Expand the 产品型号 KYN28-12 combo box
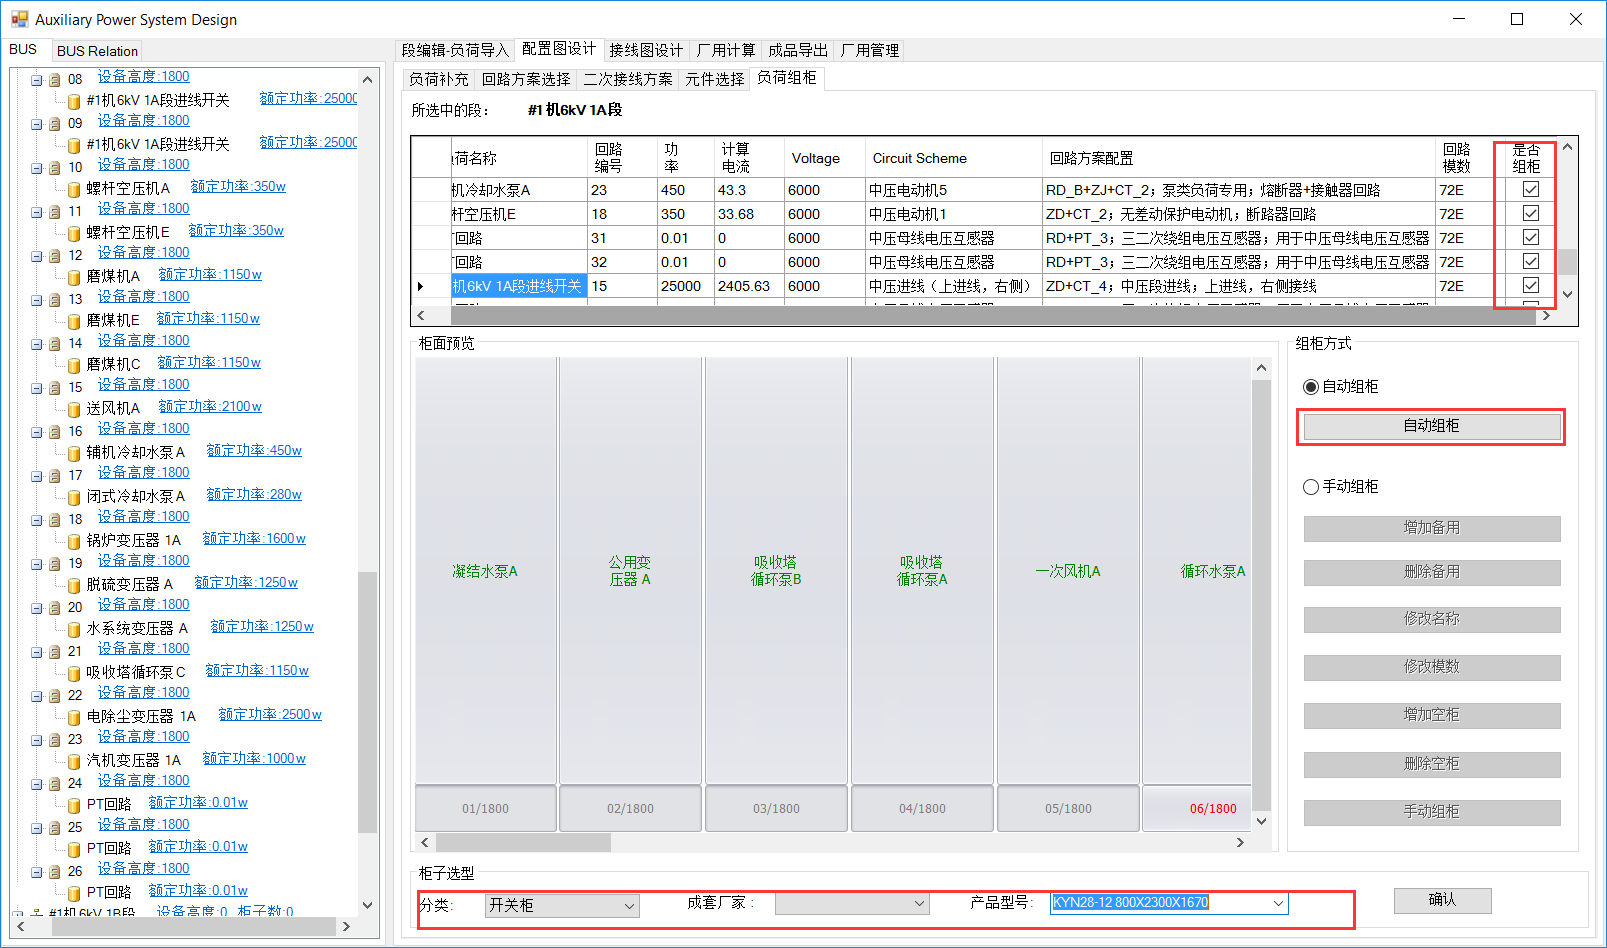Image resolution: width=1607 pixels, height=948 pixels. pyautogui.click(x=1277, y=903)
